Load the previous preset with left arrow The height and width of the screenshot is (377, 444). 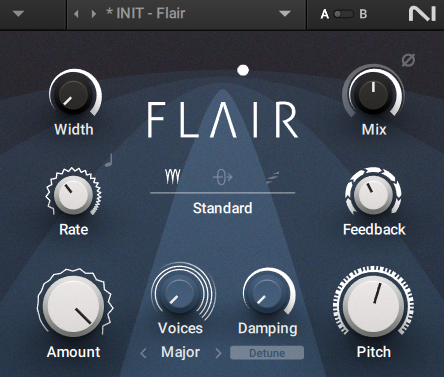(x=76, y=14)
